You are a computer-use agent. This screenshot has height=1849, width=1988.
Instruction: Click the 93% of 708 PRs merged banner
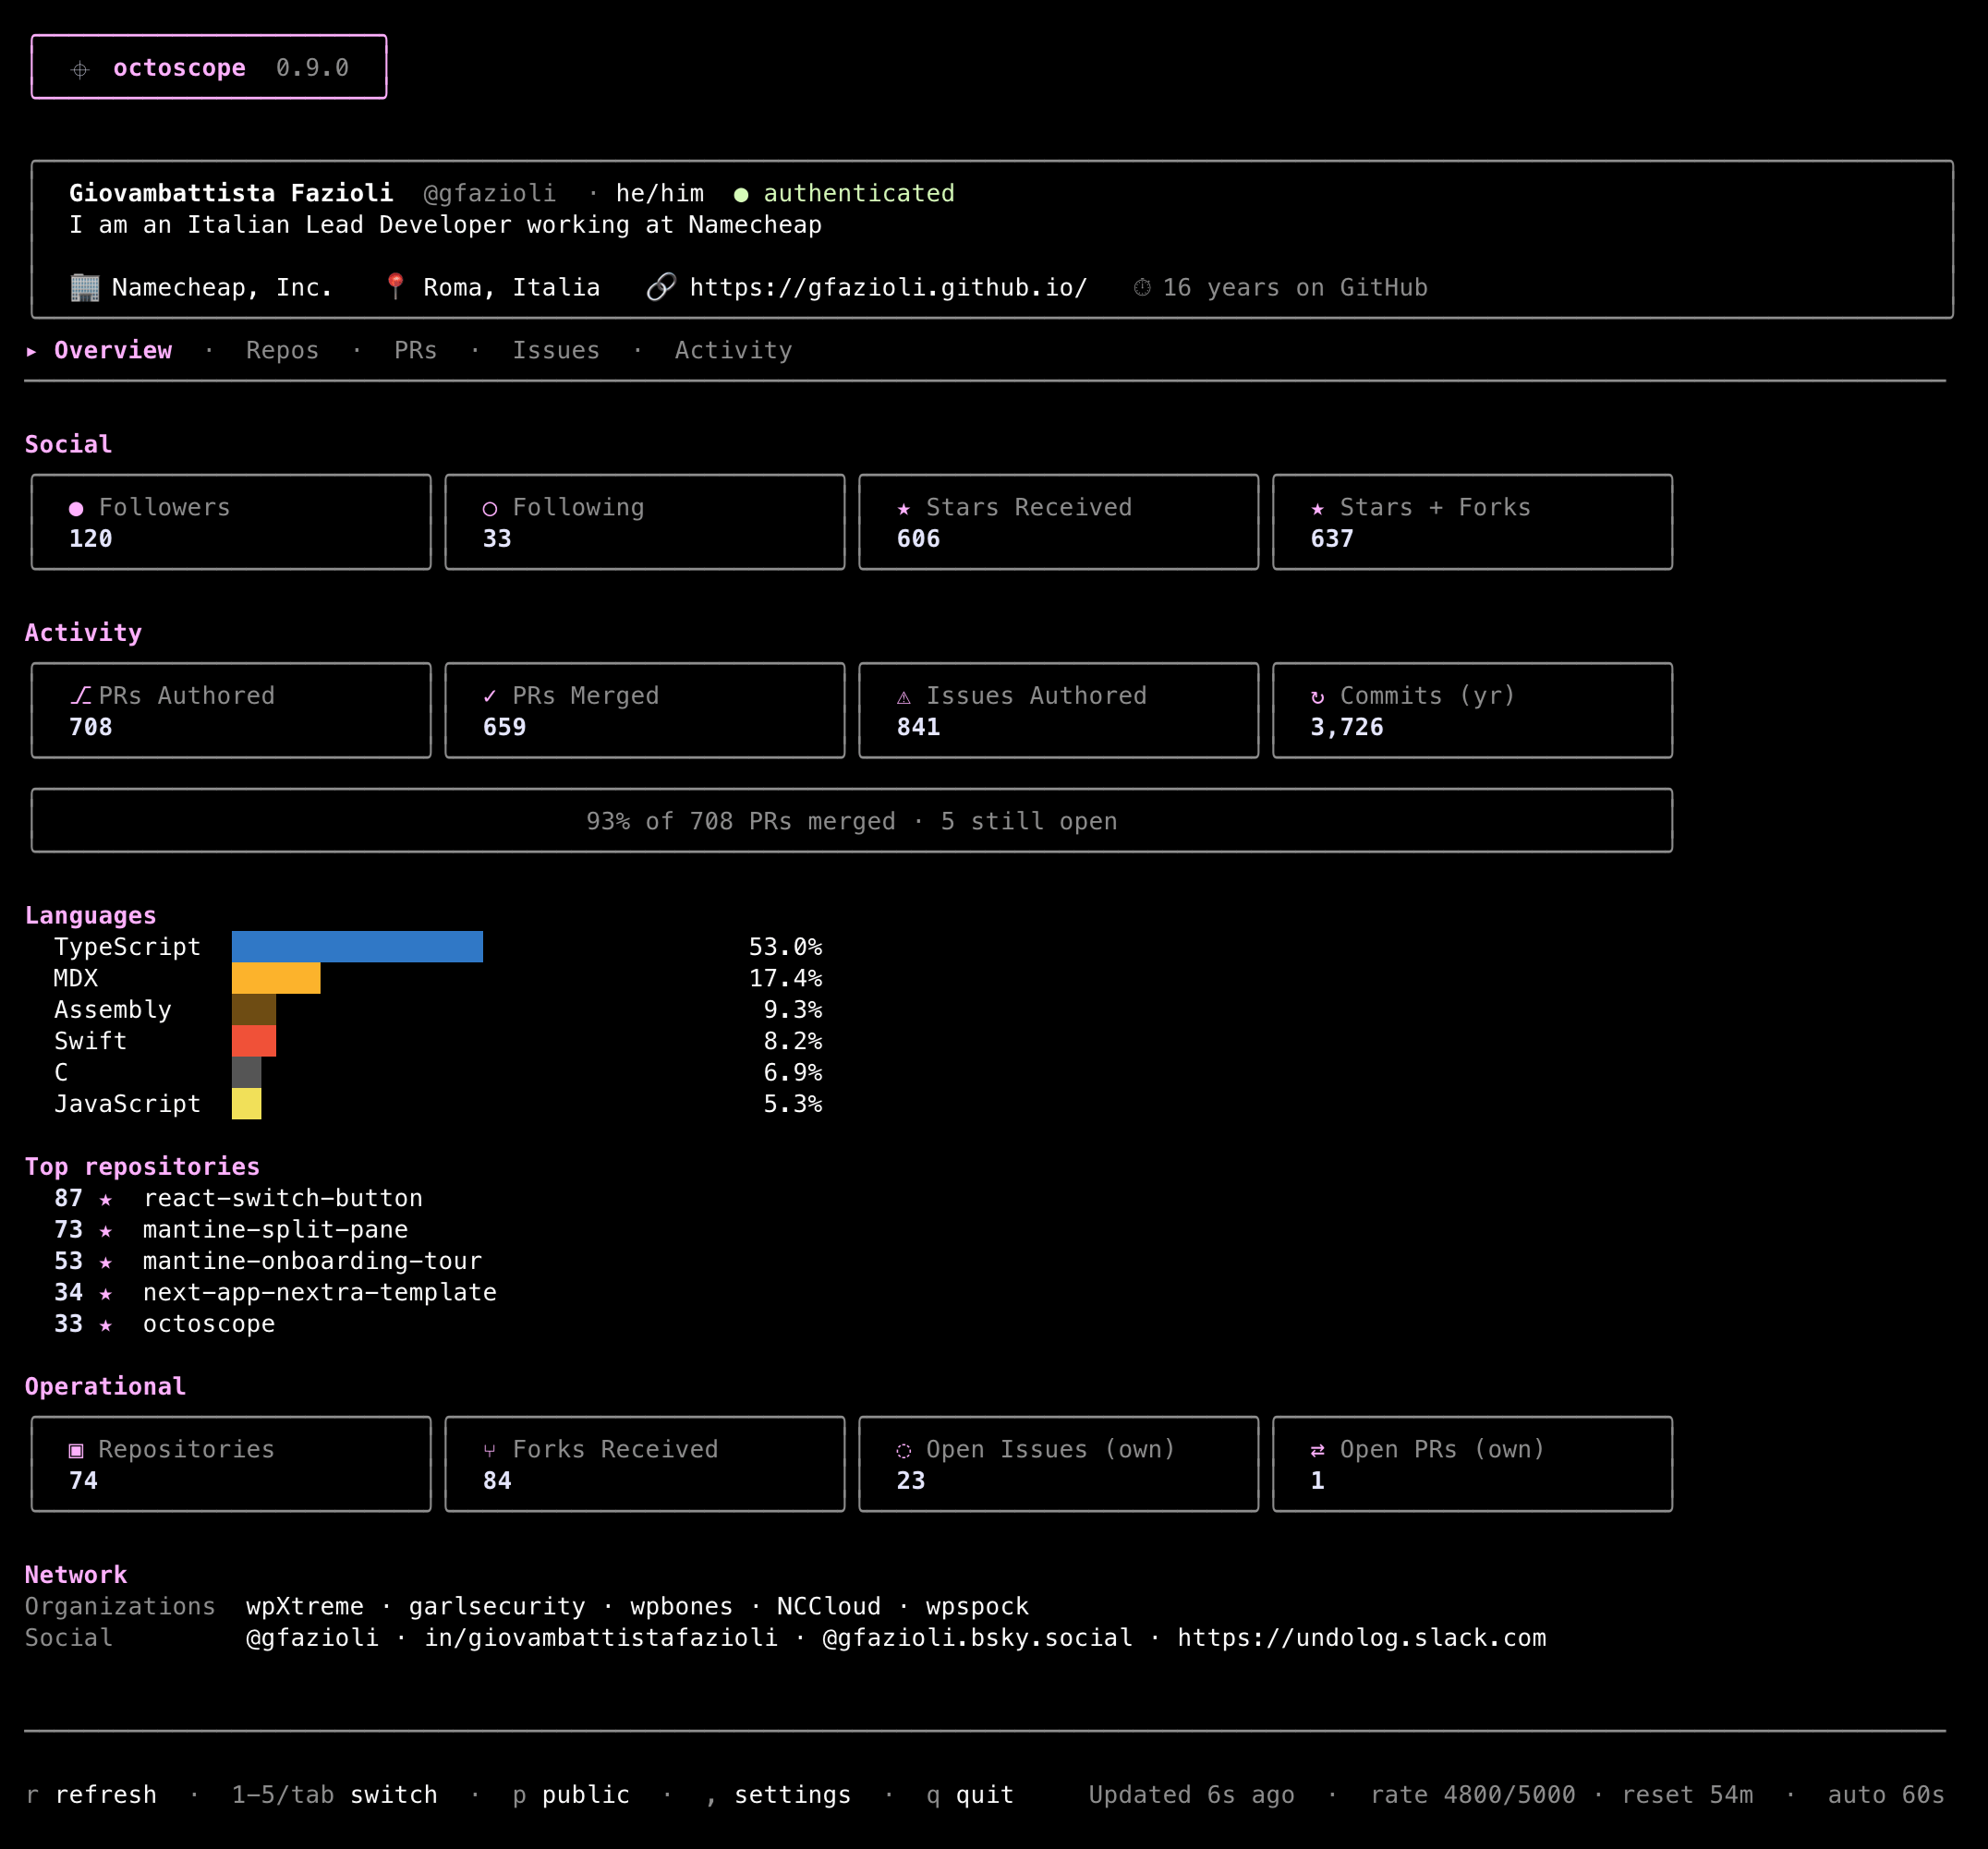click(x=852, y=821)
